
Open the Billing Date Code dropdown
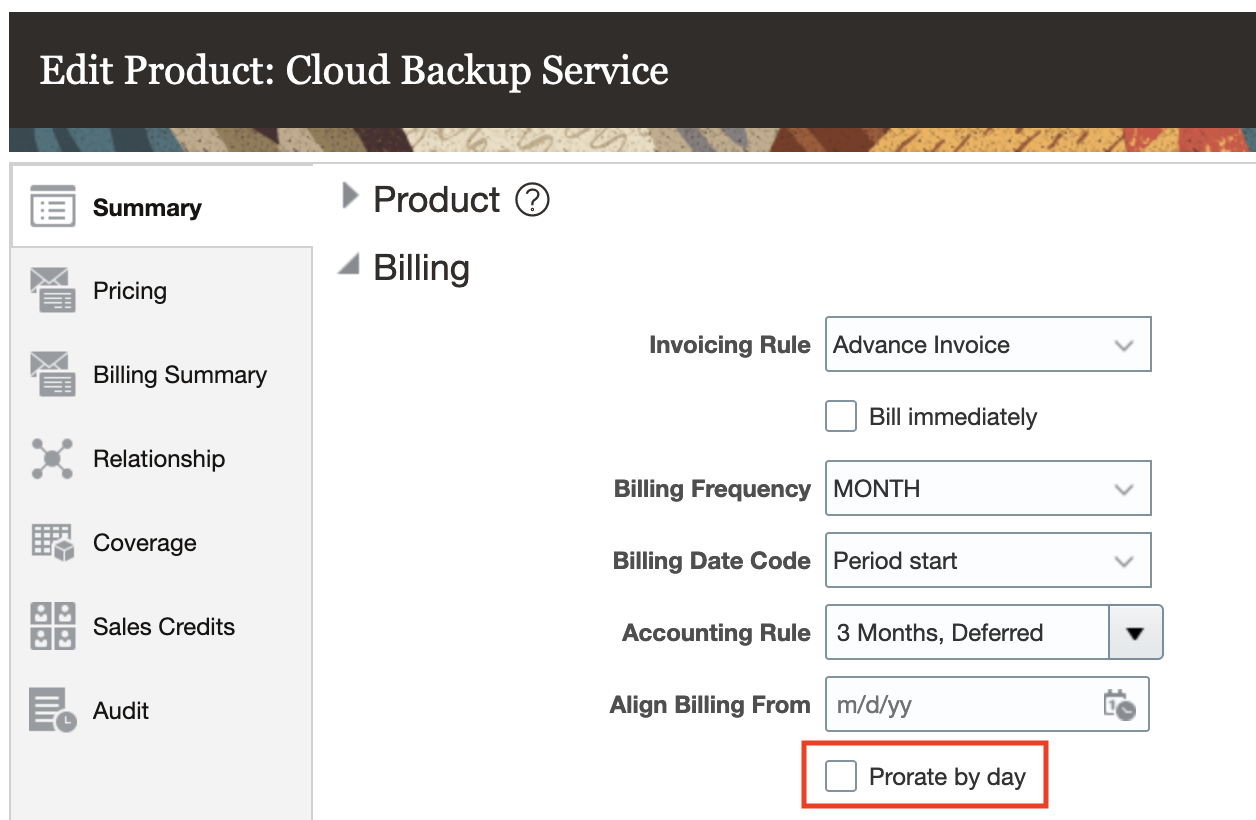pyautogui.click(x=987, y=561)
